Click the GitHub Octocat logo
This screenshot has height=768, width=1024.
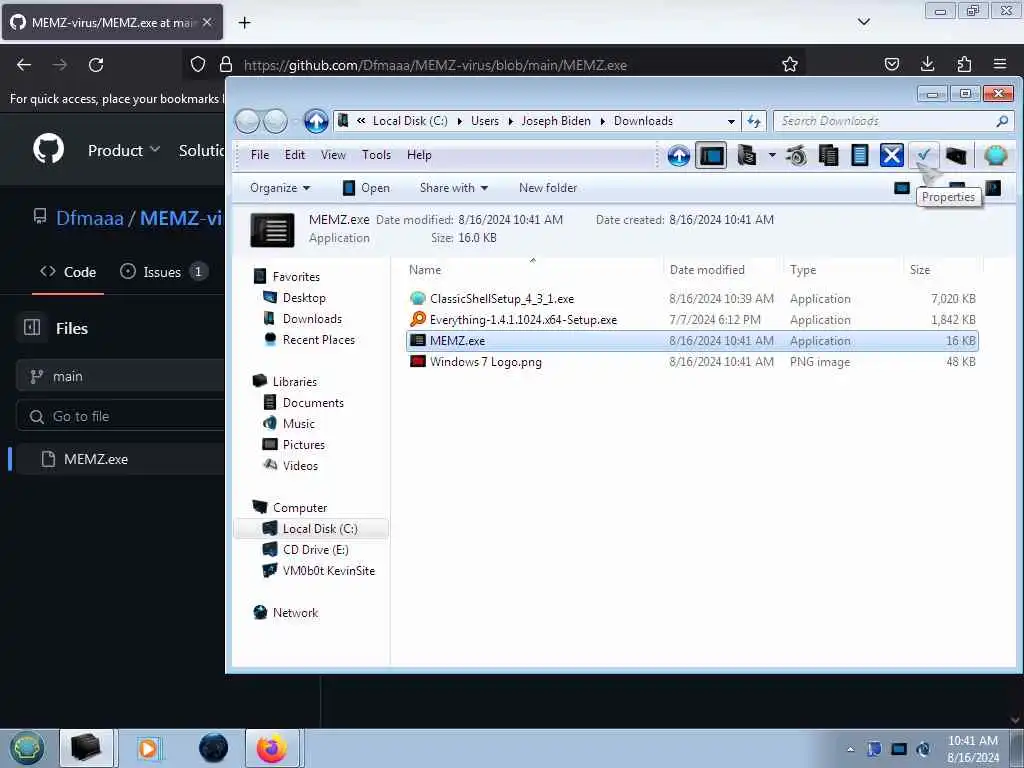pyautogui.click(x=48, y=149)
